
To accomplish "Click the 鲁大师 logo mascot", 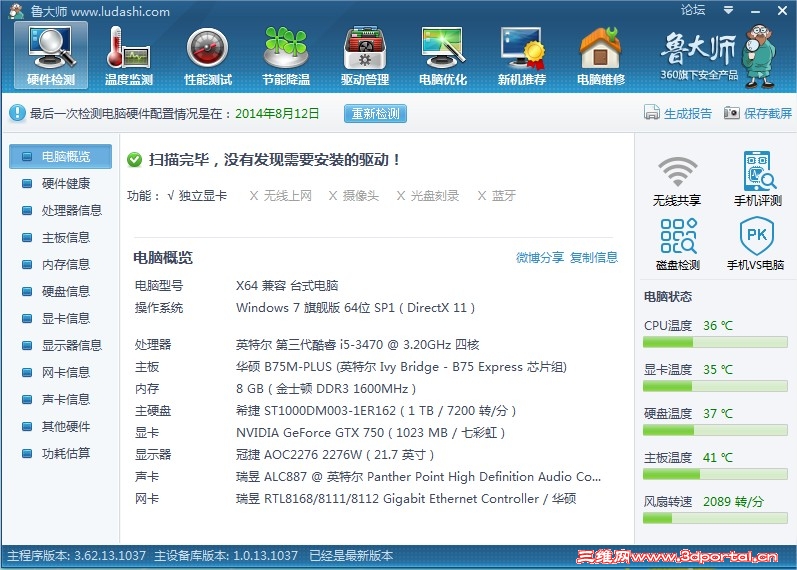I will 760,56.
